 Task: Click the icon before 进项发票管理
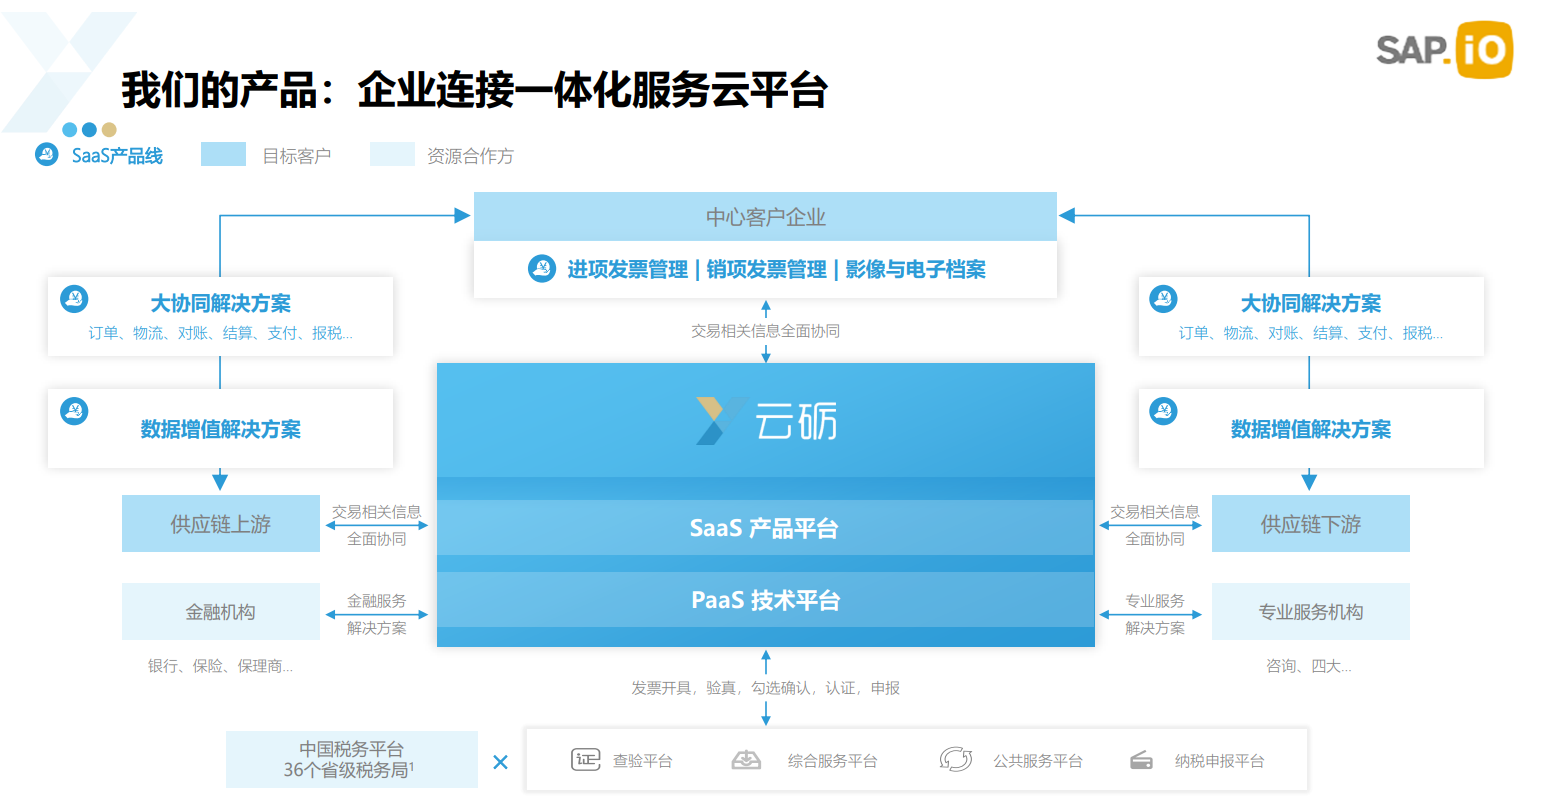[x=542, y=268]
